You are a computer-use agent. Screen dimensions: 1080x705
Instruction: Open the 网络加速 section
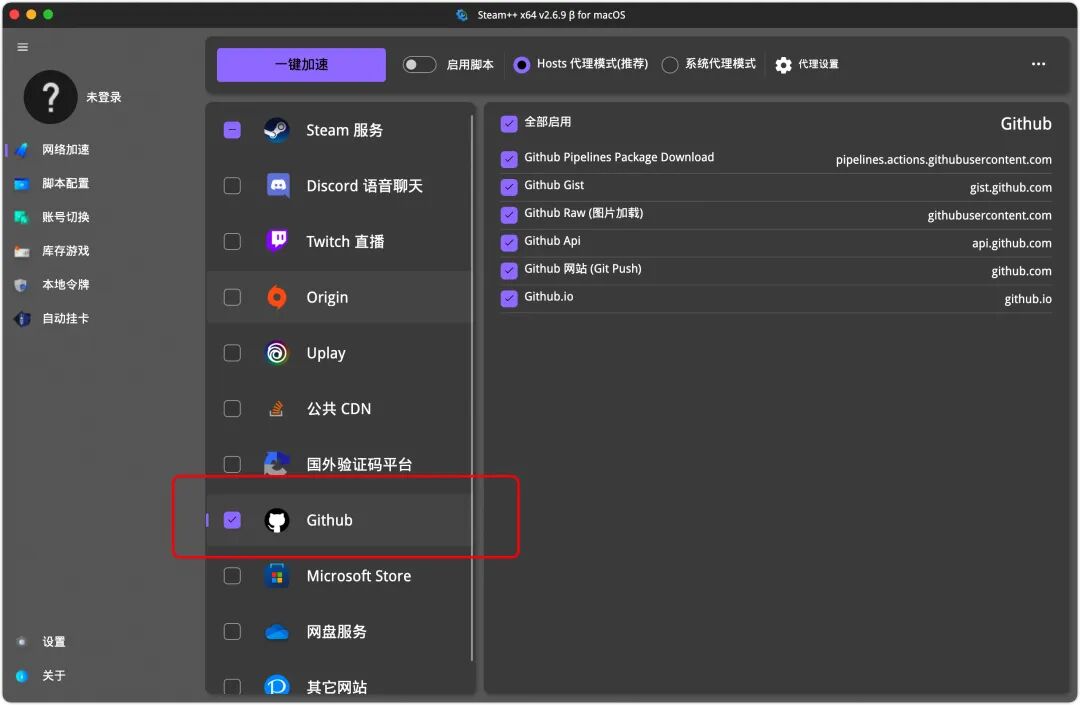(65, 149)
